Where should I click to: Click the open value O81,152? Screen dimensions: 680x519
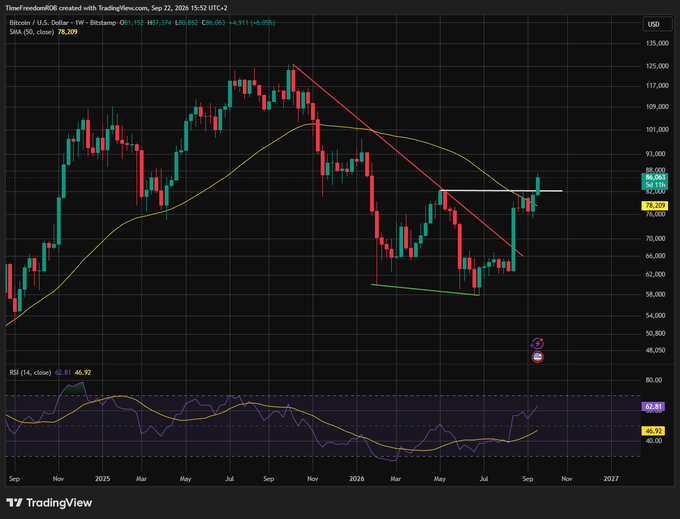point(131,23)
